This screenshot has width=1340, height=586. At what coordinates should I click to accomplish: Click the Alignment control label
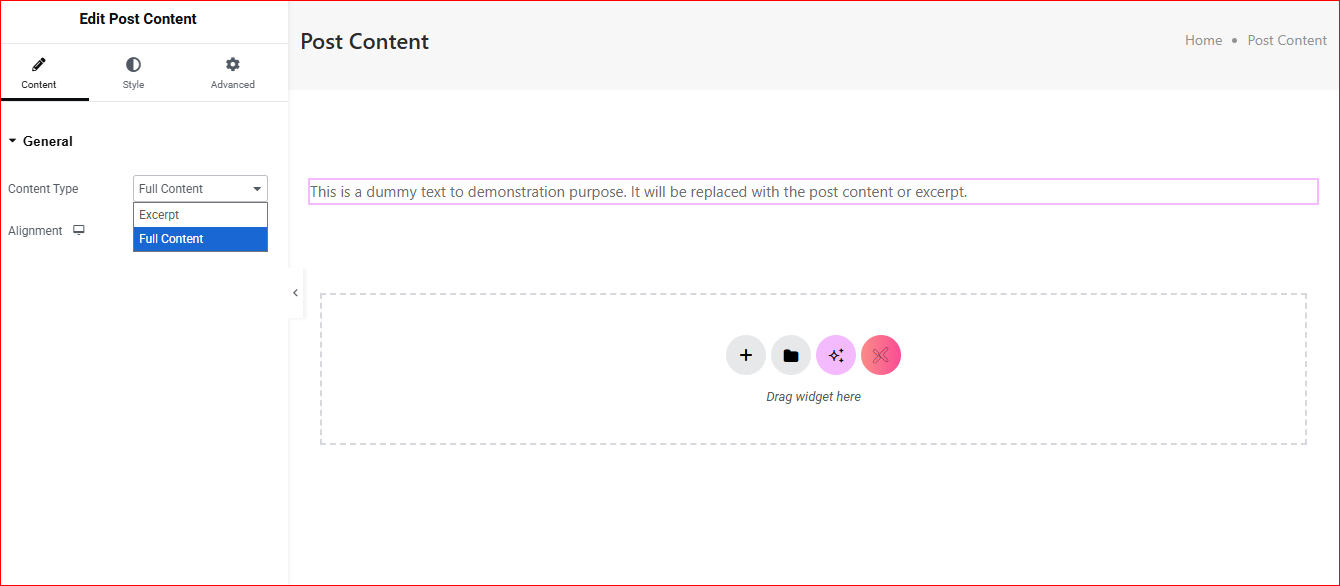pyautogui.click(x=35, y=231)
